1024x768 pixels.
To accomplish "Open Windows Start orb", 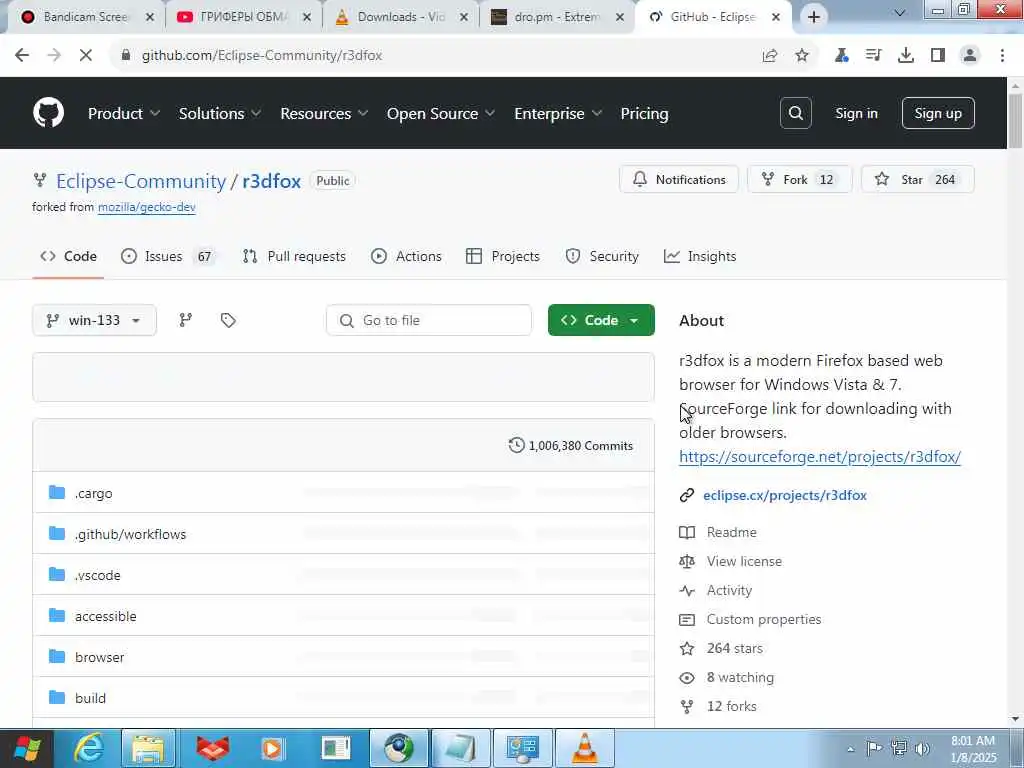I will point(27,748).
